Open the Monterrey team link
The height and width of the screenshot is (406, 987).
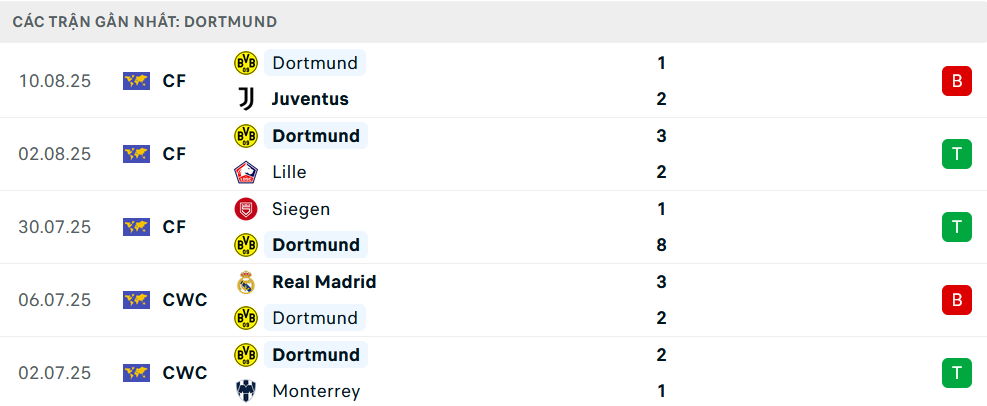pos(316,391)
